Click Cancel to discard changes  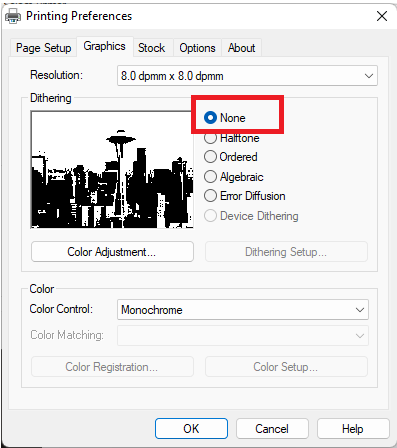(x=272, y=429)
